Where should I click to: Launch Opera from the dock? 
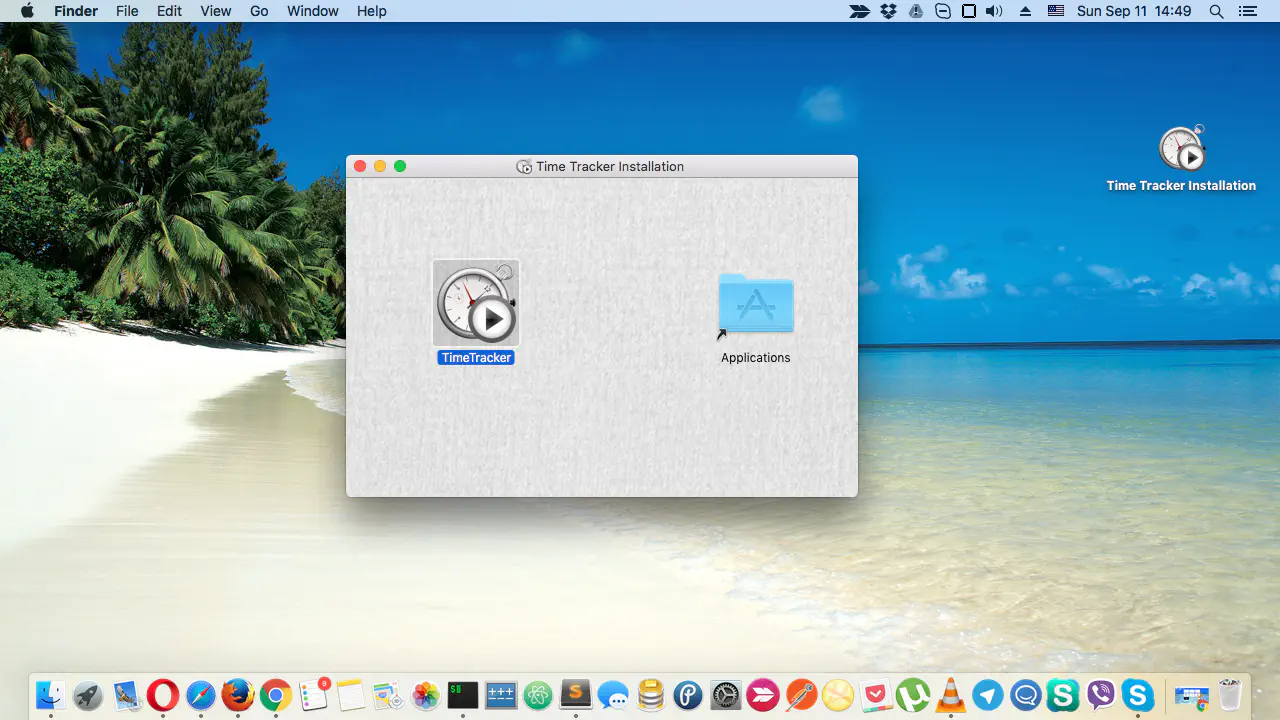(x=163, y=695)
